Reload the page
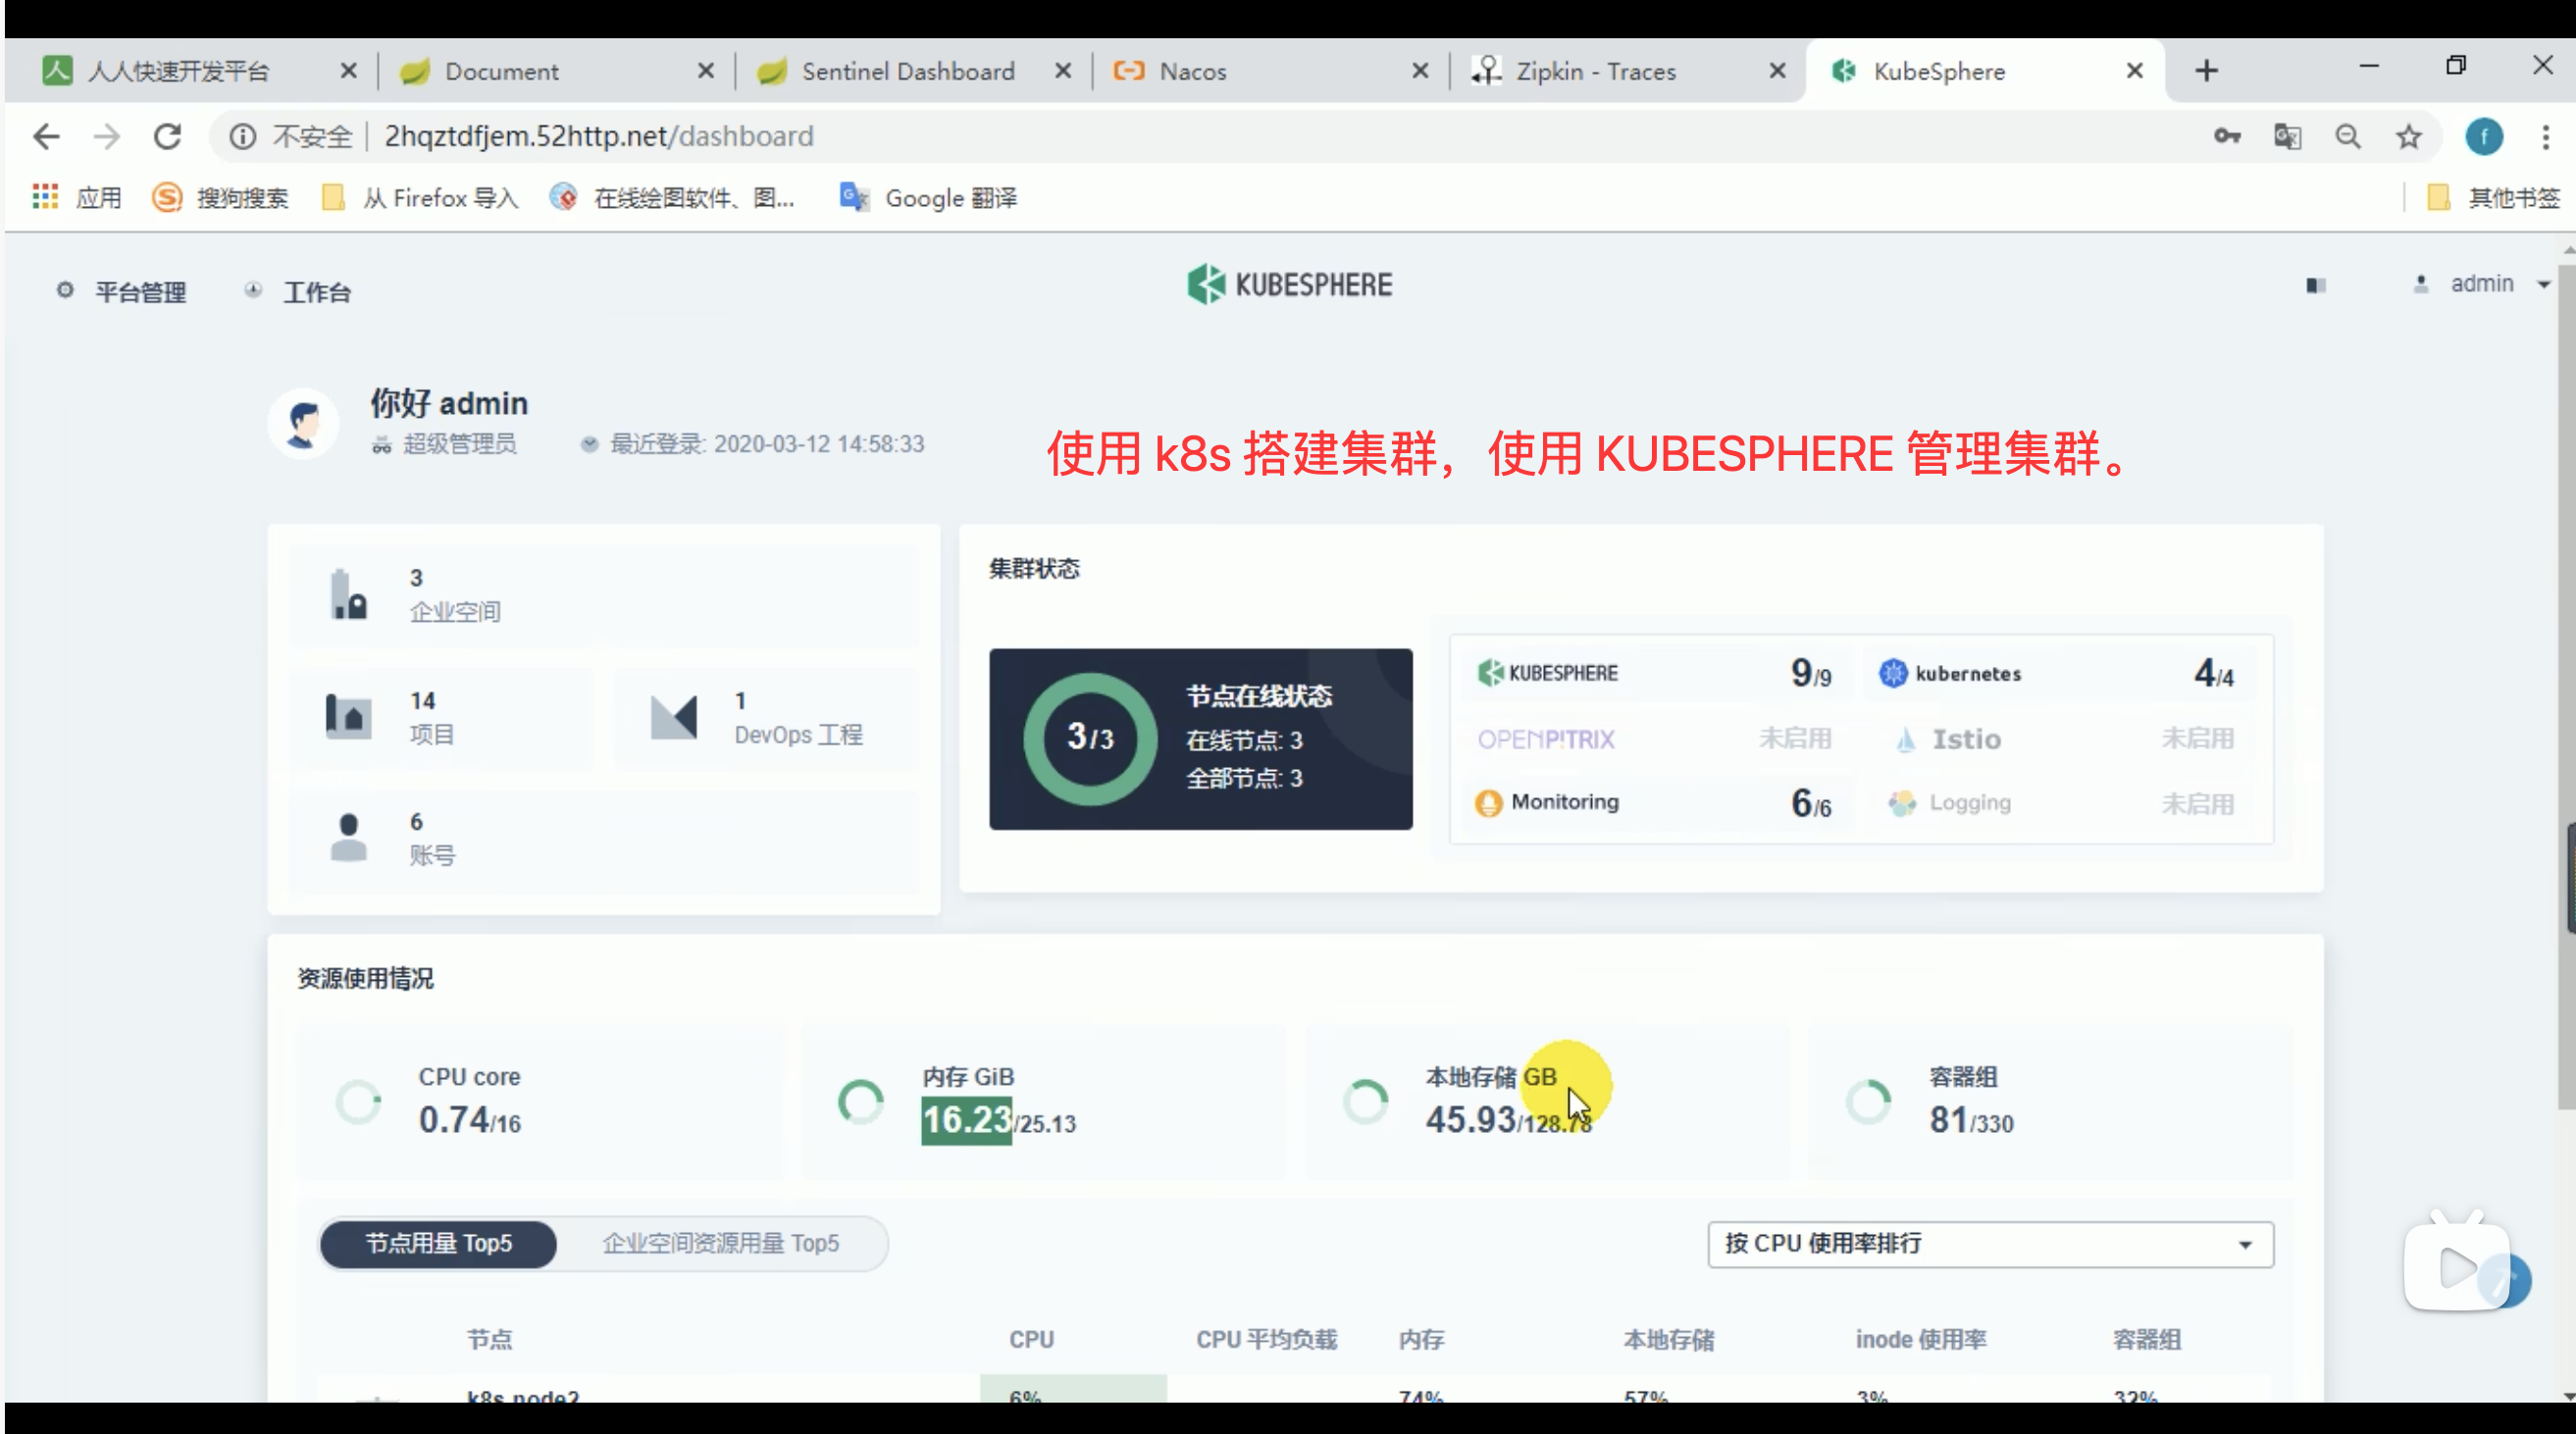 pos(167,136)
